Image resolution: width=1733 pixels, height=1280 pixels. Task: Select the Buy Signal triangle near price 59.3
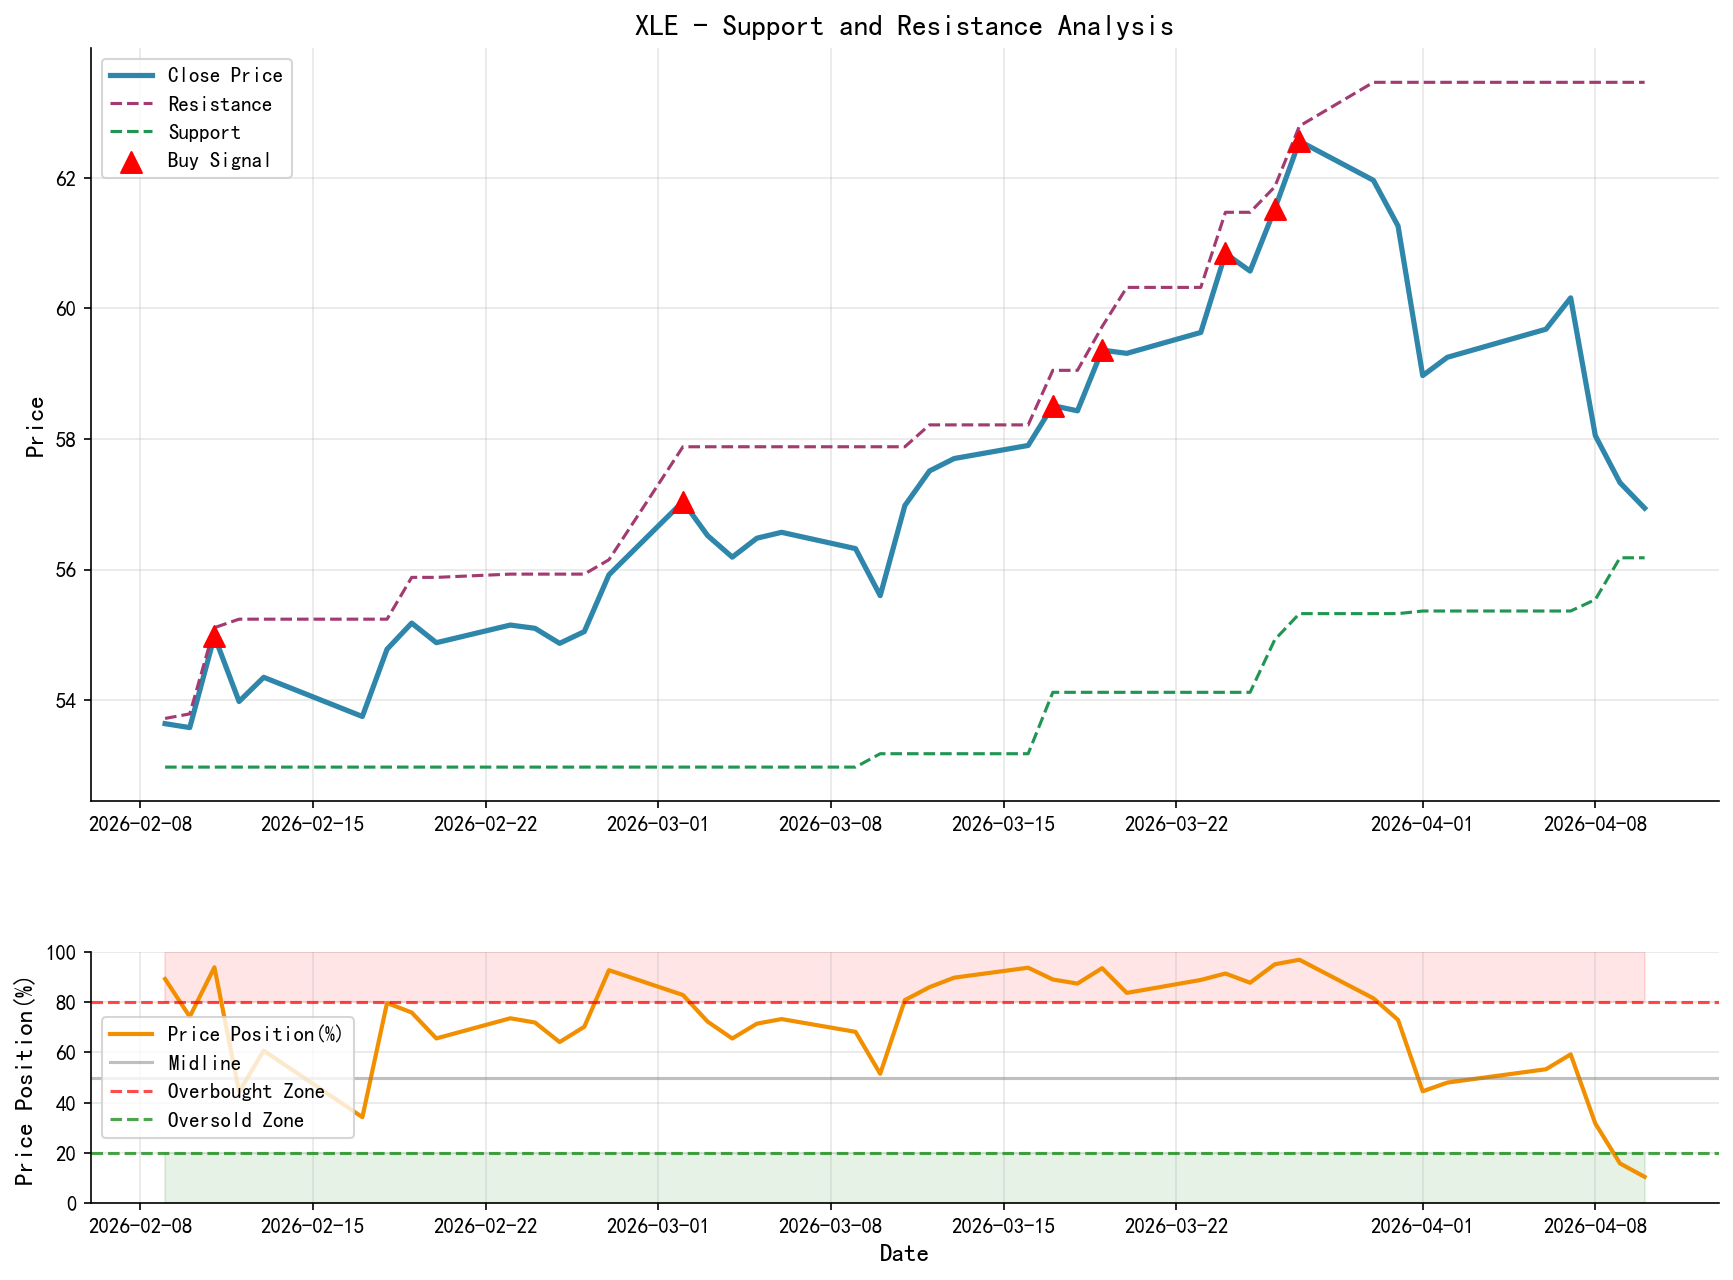click(x=1102, y=350)
